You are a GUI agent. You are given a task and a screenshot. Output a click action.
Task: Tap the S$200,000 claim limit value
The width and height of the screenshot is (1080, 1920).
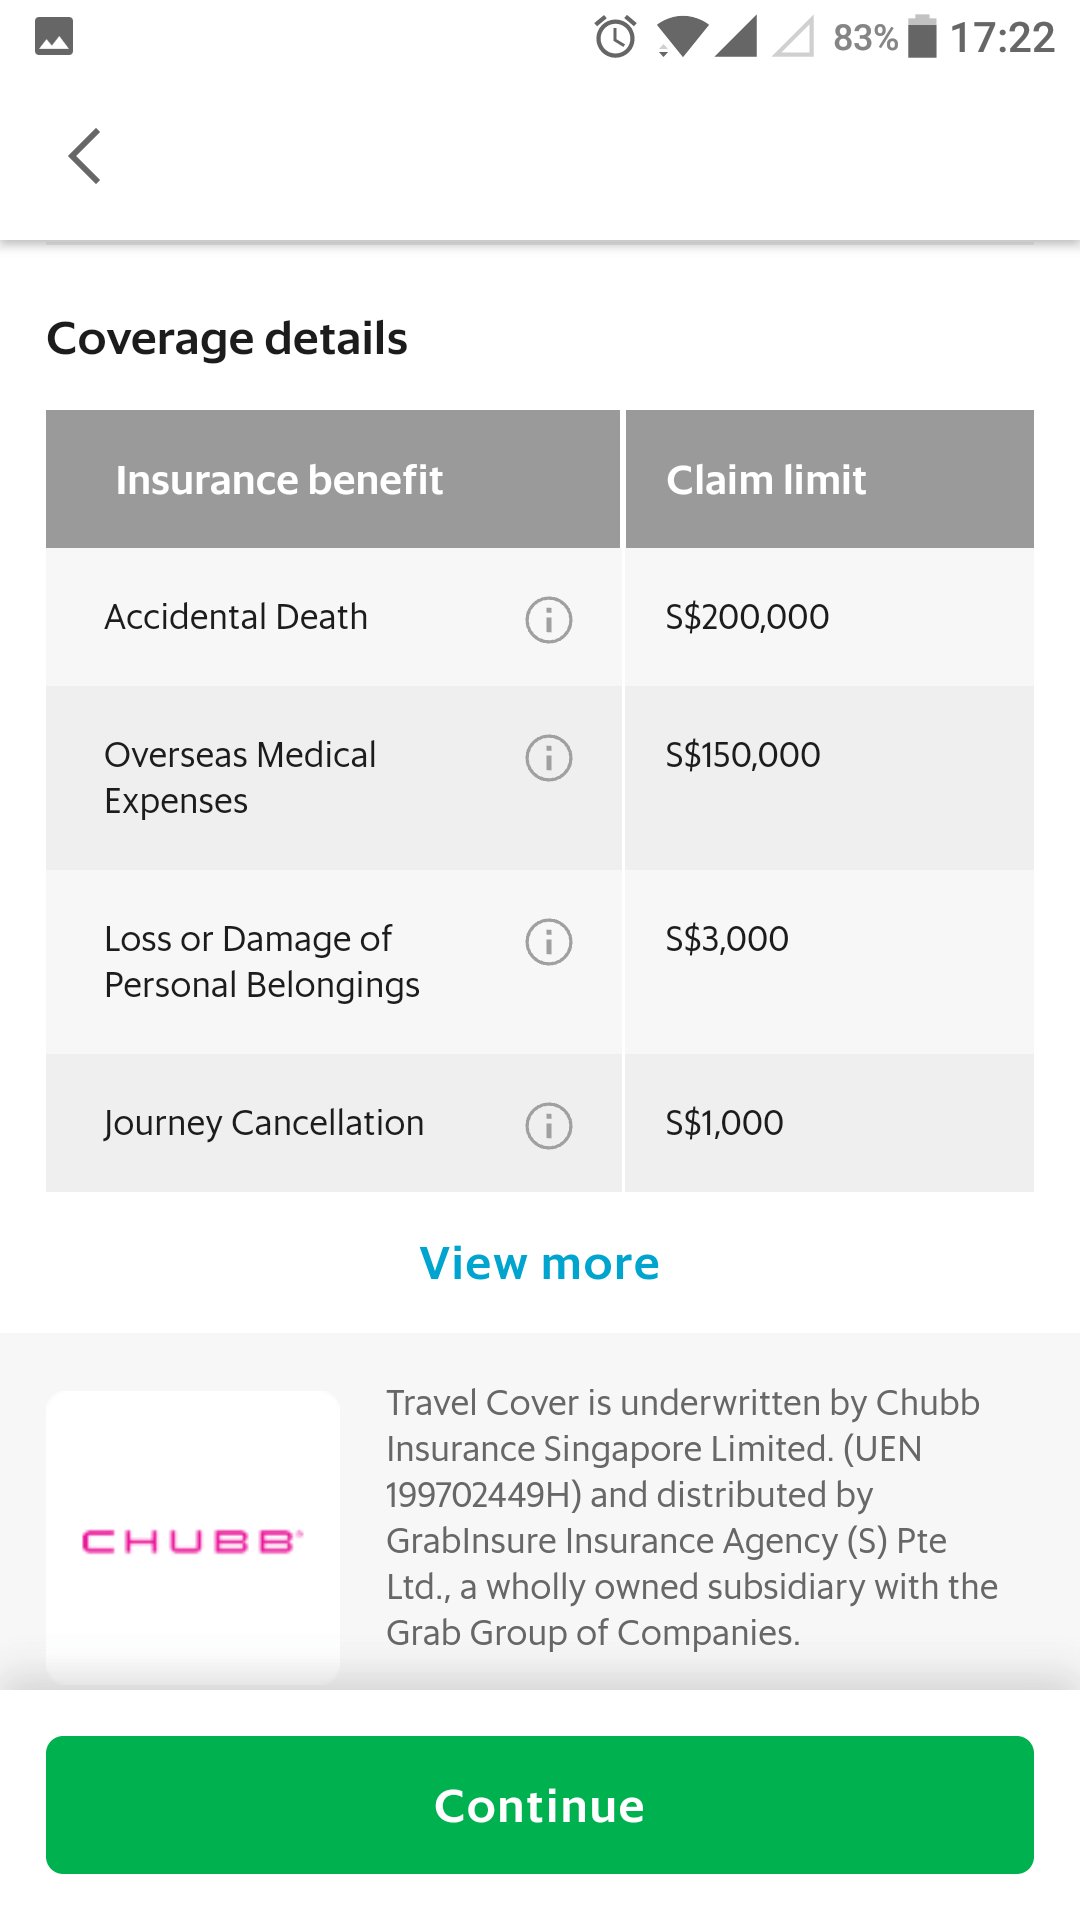click(747, 617)
